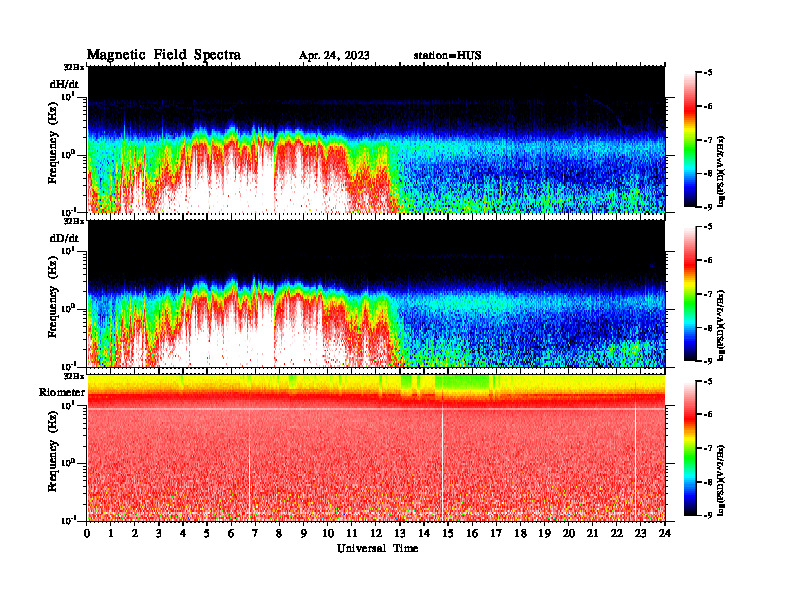The height and width of the screenshot is (612, 792).
Task: Click the hour '12' tick label
Action: point(375,533)
